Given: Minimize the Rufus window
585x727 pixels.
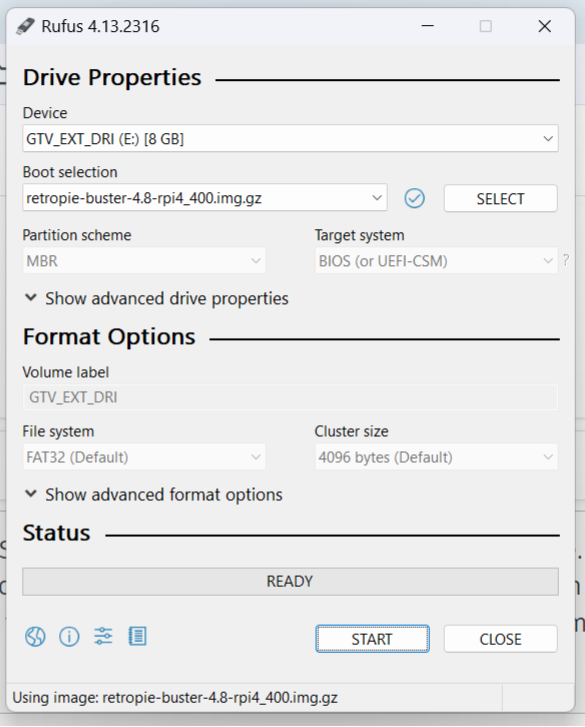Looking at the screenshot, I should coord(427,26).
